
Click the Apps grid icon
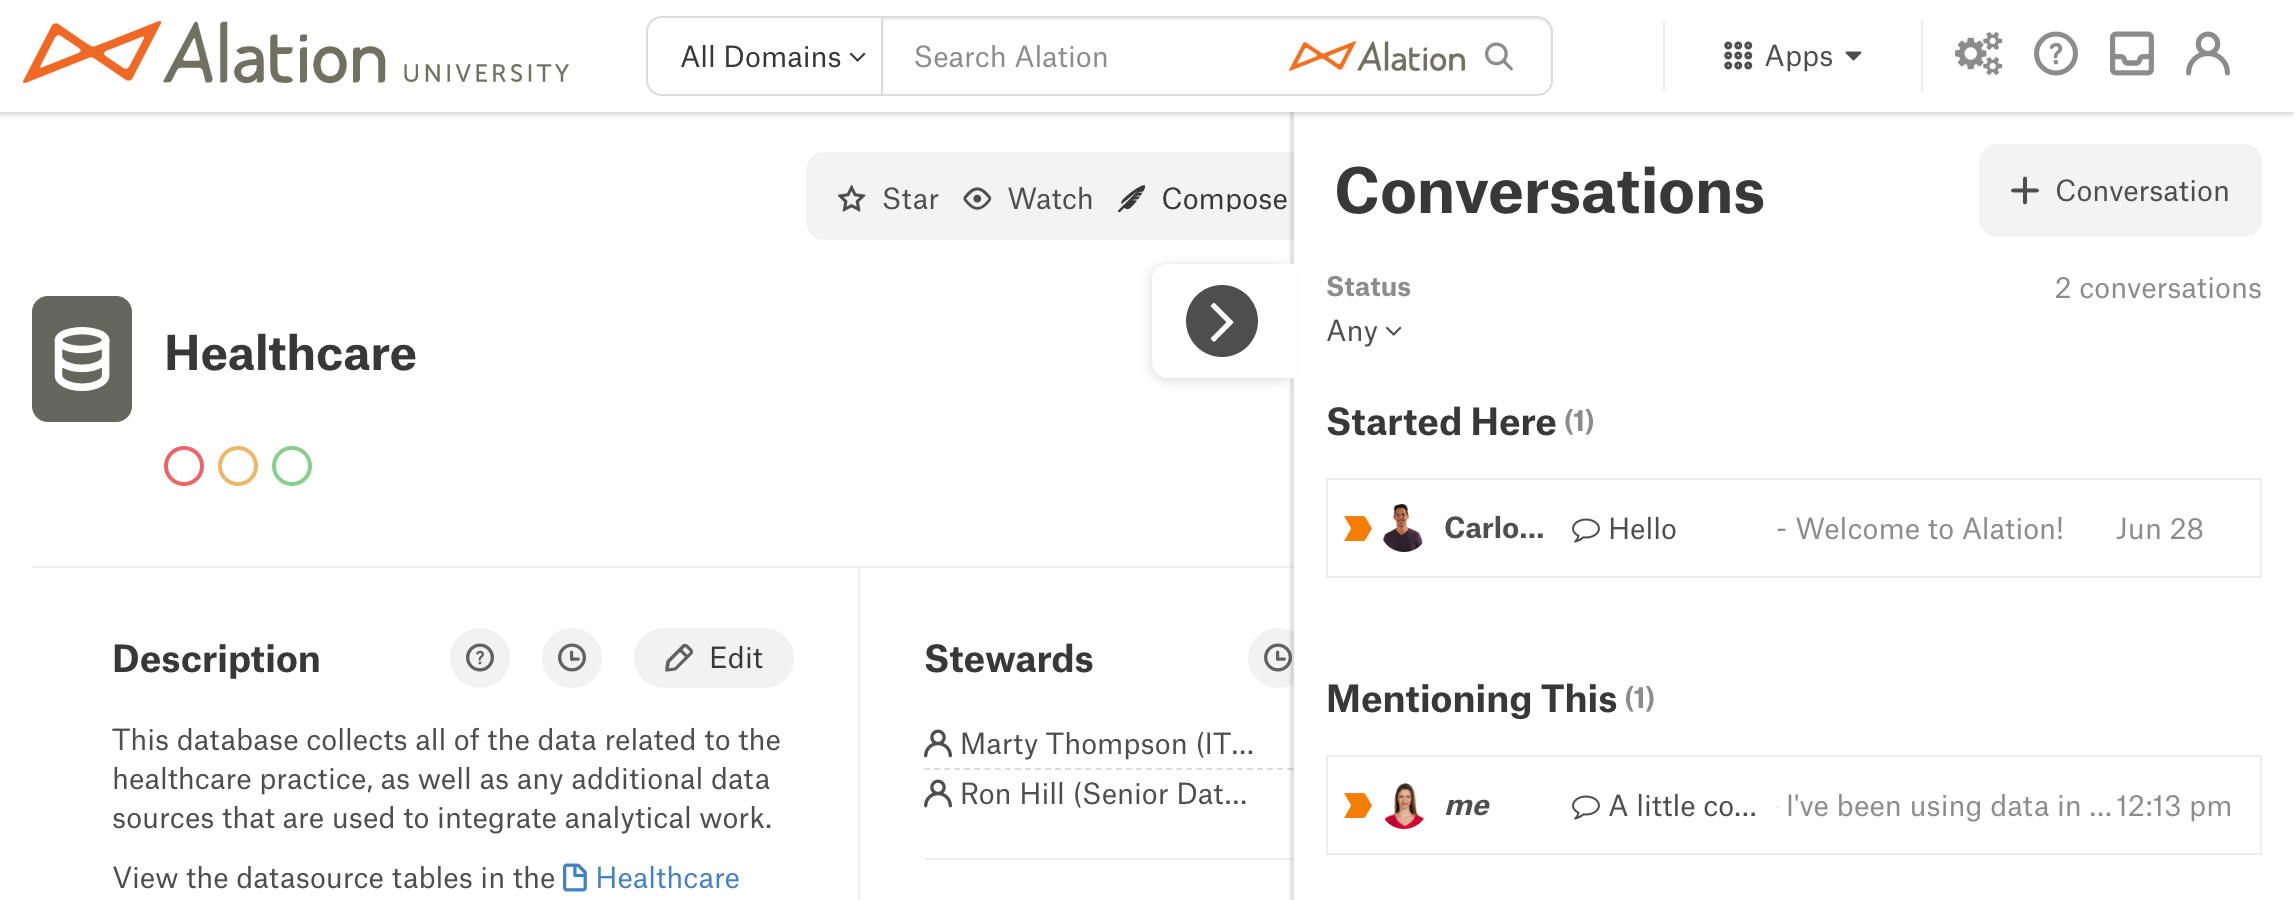1738,56
